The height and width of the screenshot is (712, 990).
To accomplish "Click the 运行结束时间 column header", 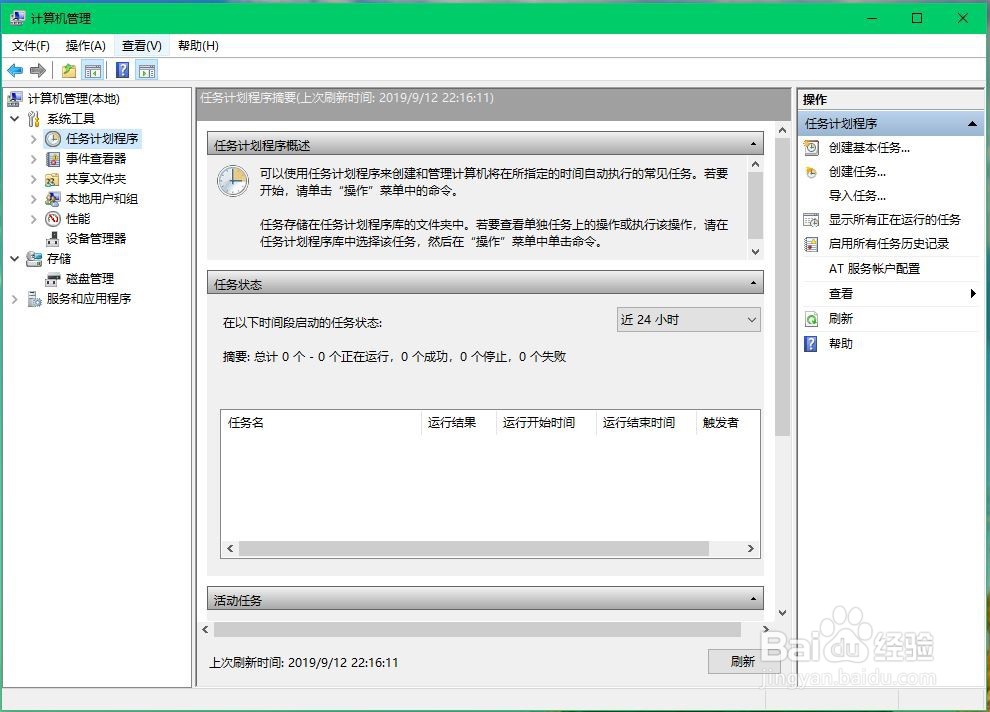I will (646, 423).
